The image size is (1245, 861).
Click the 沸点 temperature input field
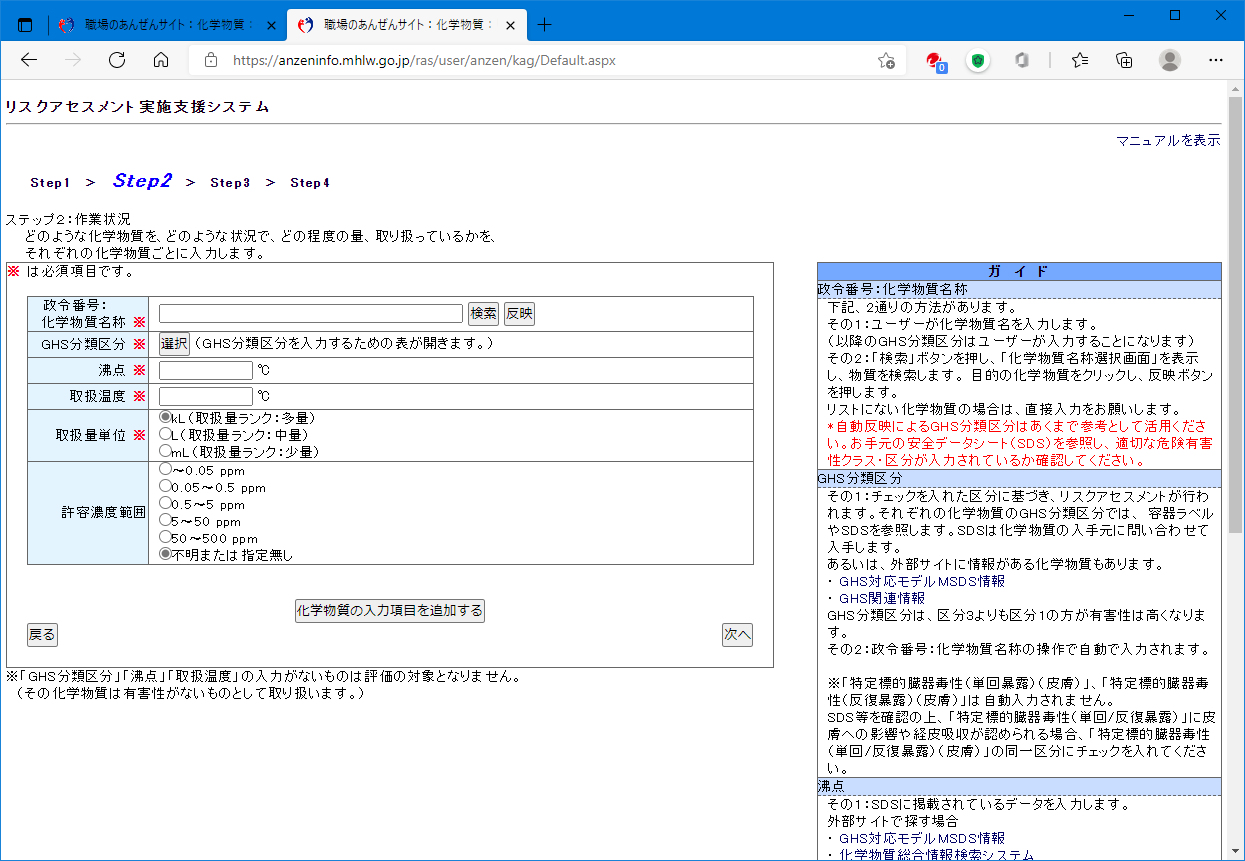206,371
